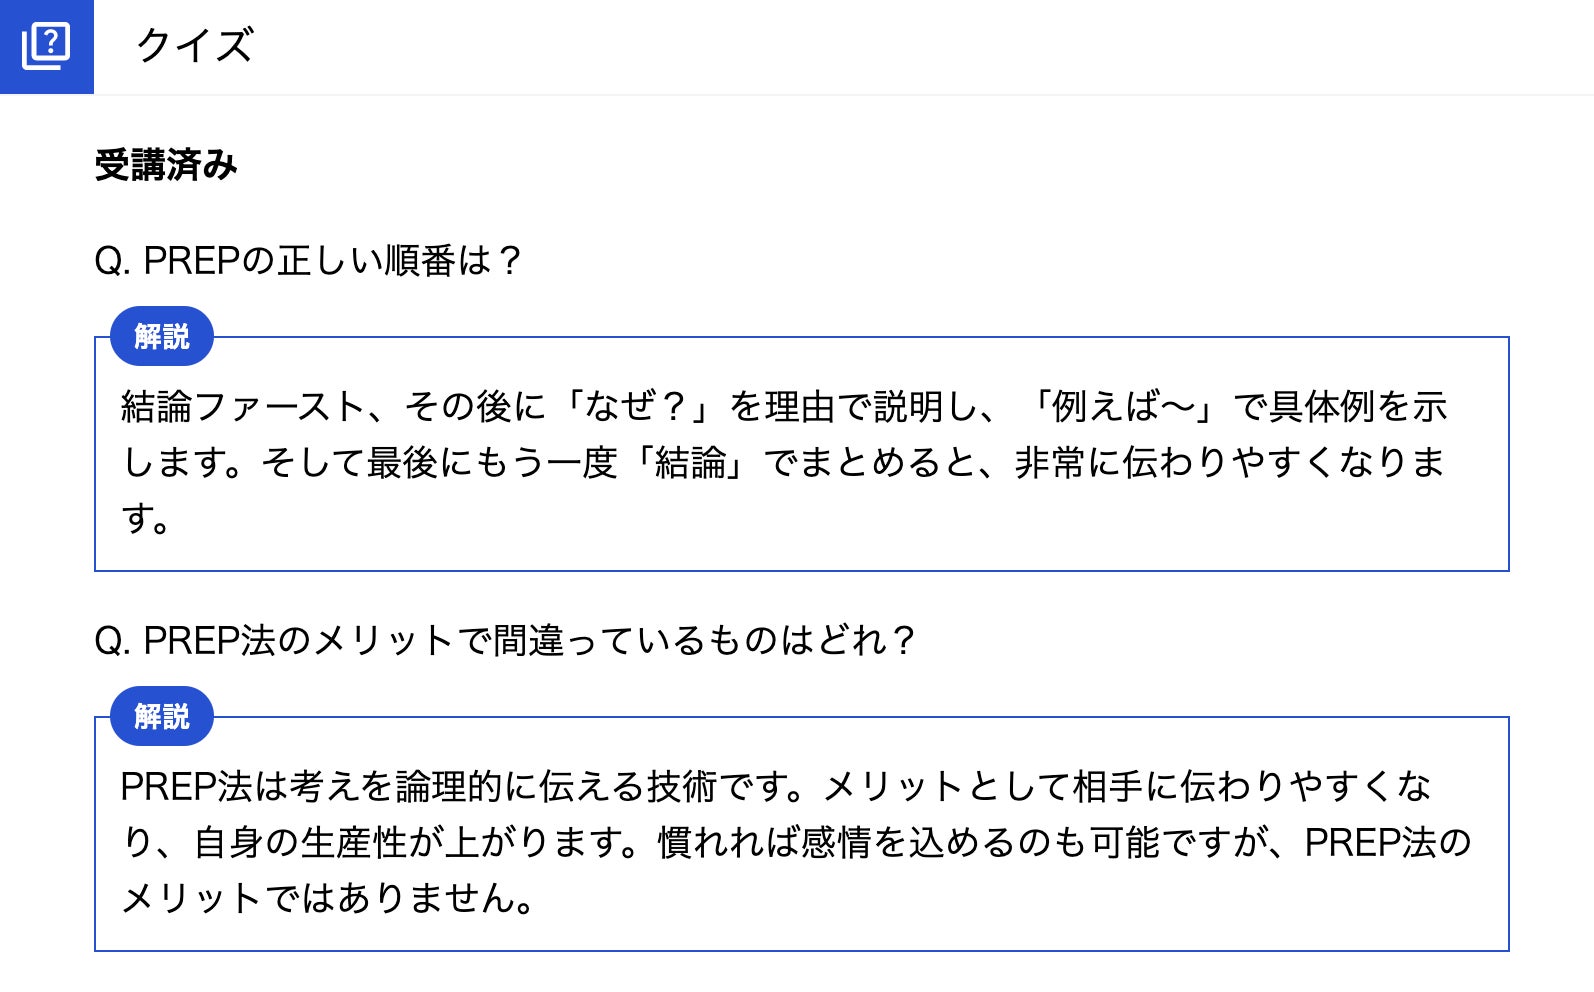
Task: Click the blue quiz icon in header
Action: pyautogui.click(x=46, y=46)
